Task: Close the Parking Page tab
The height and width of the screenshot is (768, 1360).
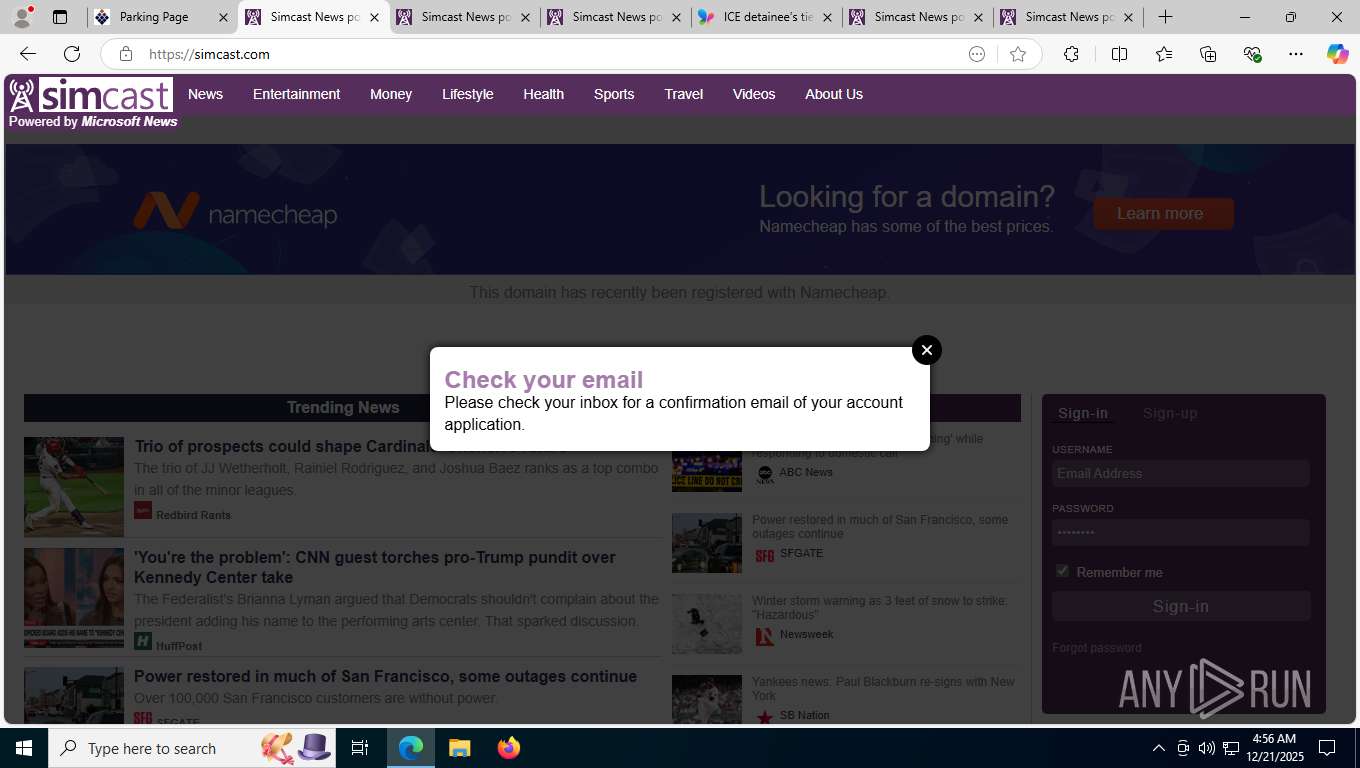Action: (x=223, y=17)
